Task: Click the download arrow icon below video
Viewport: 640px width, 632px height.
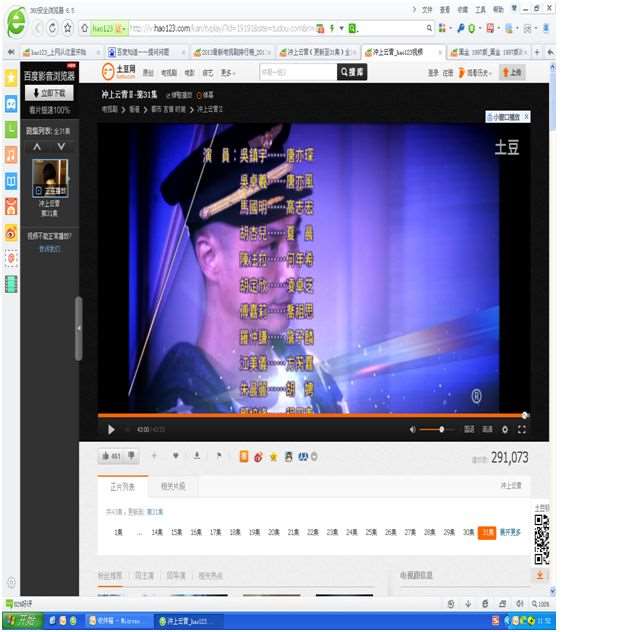Action: coord(197,456)
